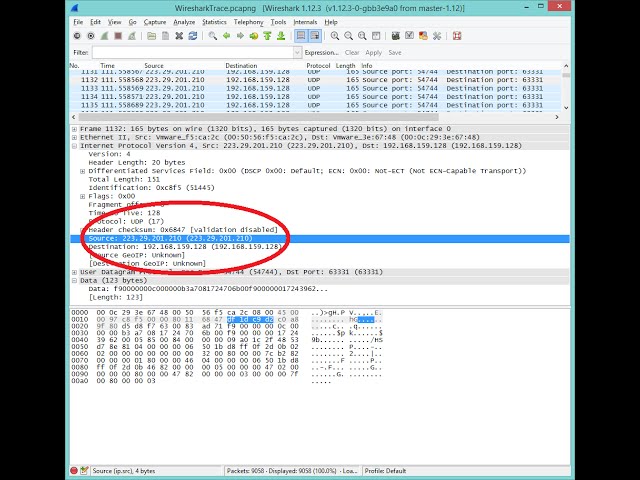
Task: Select the [Length: 123] data line
Action: click(x=116, y=298)
